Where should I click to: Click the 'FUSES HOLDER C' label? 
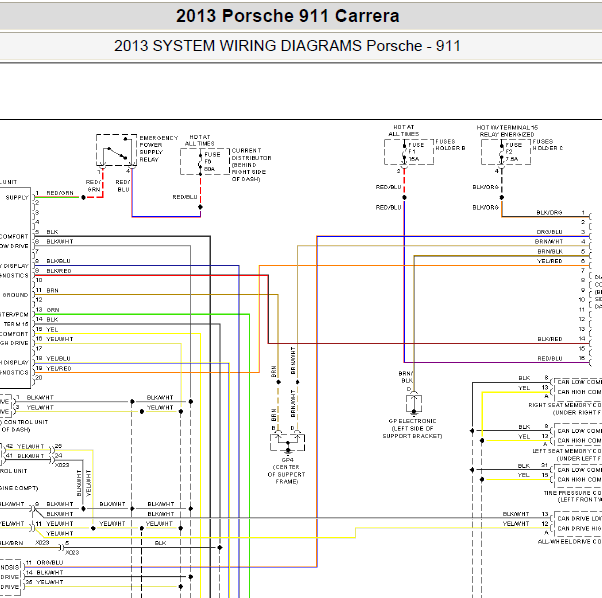click(547, 145)
